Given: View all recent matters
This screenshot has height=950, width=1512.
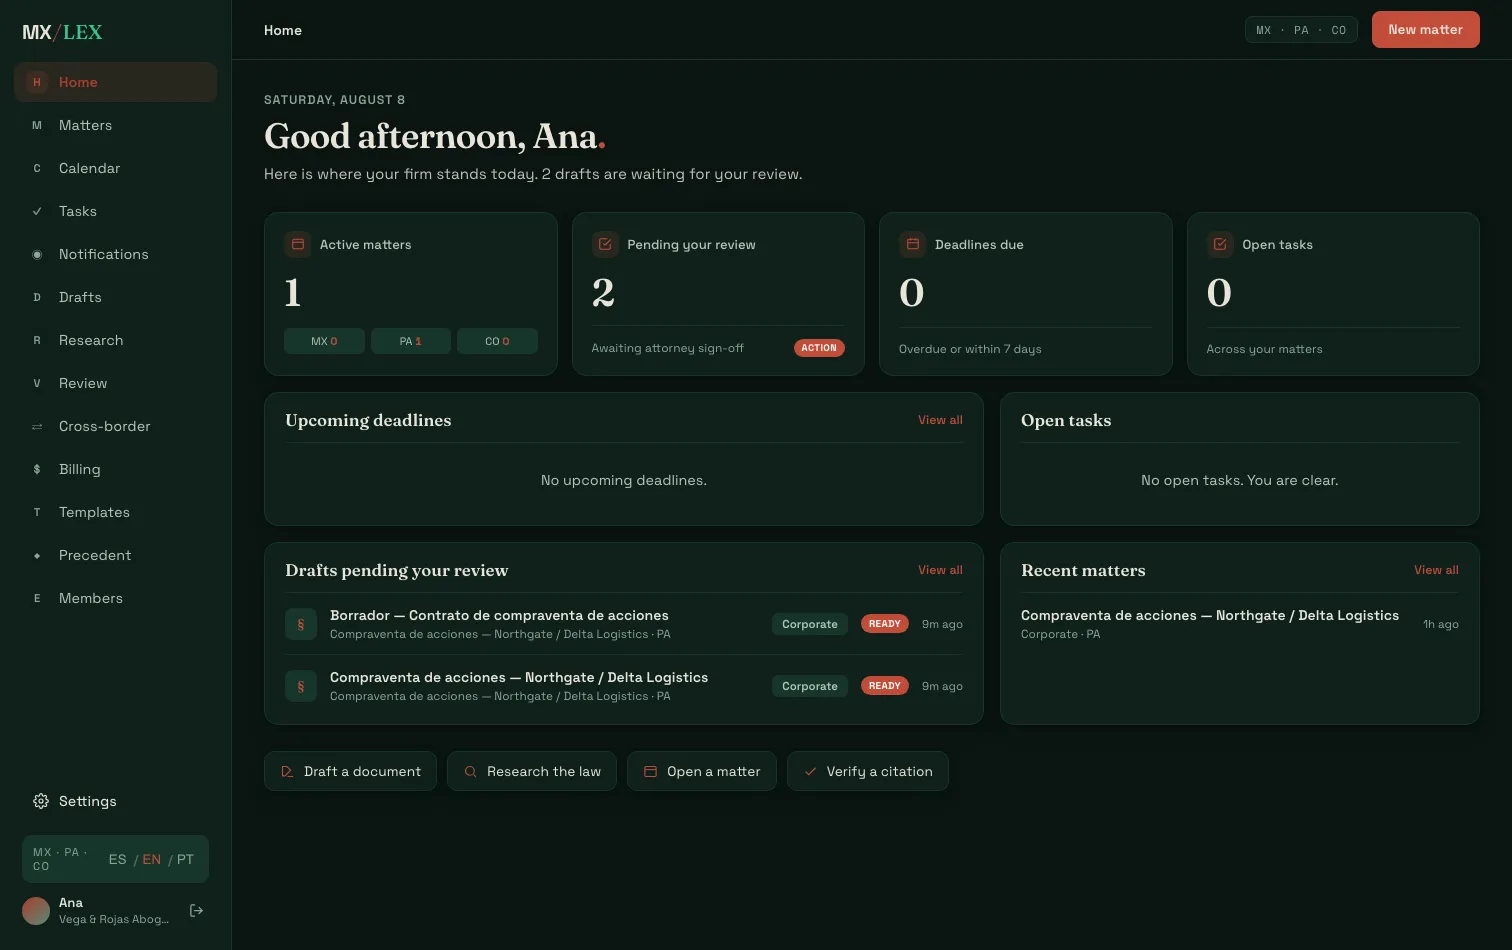Looking at the screenshot, I should (1436, 570).
